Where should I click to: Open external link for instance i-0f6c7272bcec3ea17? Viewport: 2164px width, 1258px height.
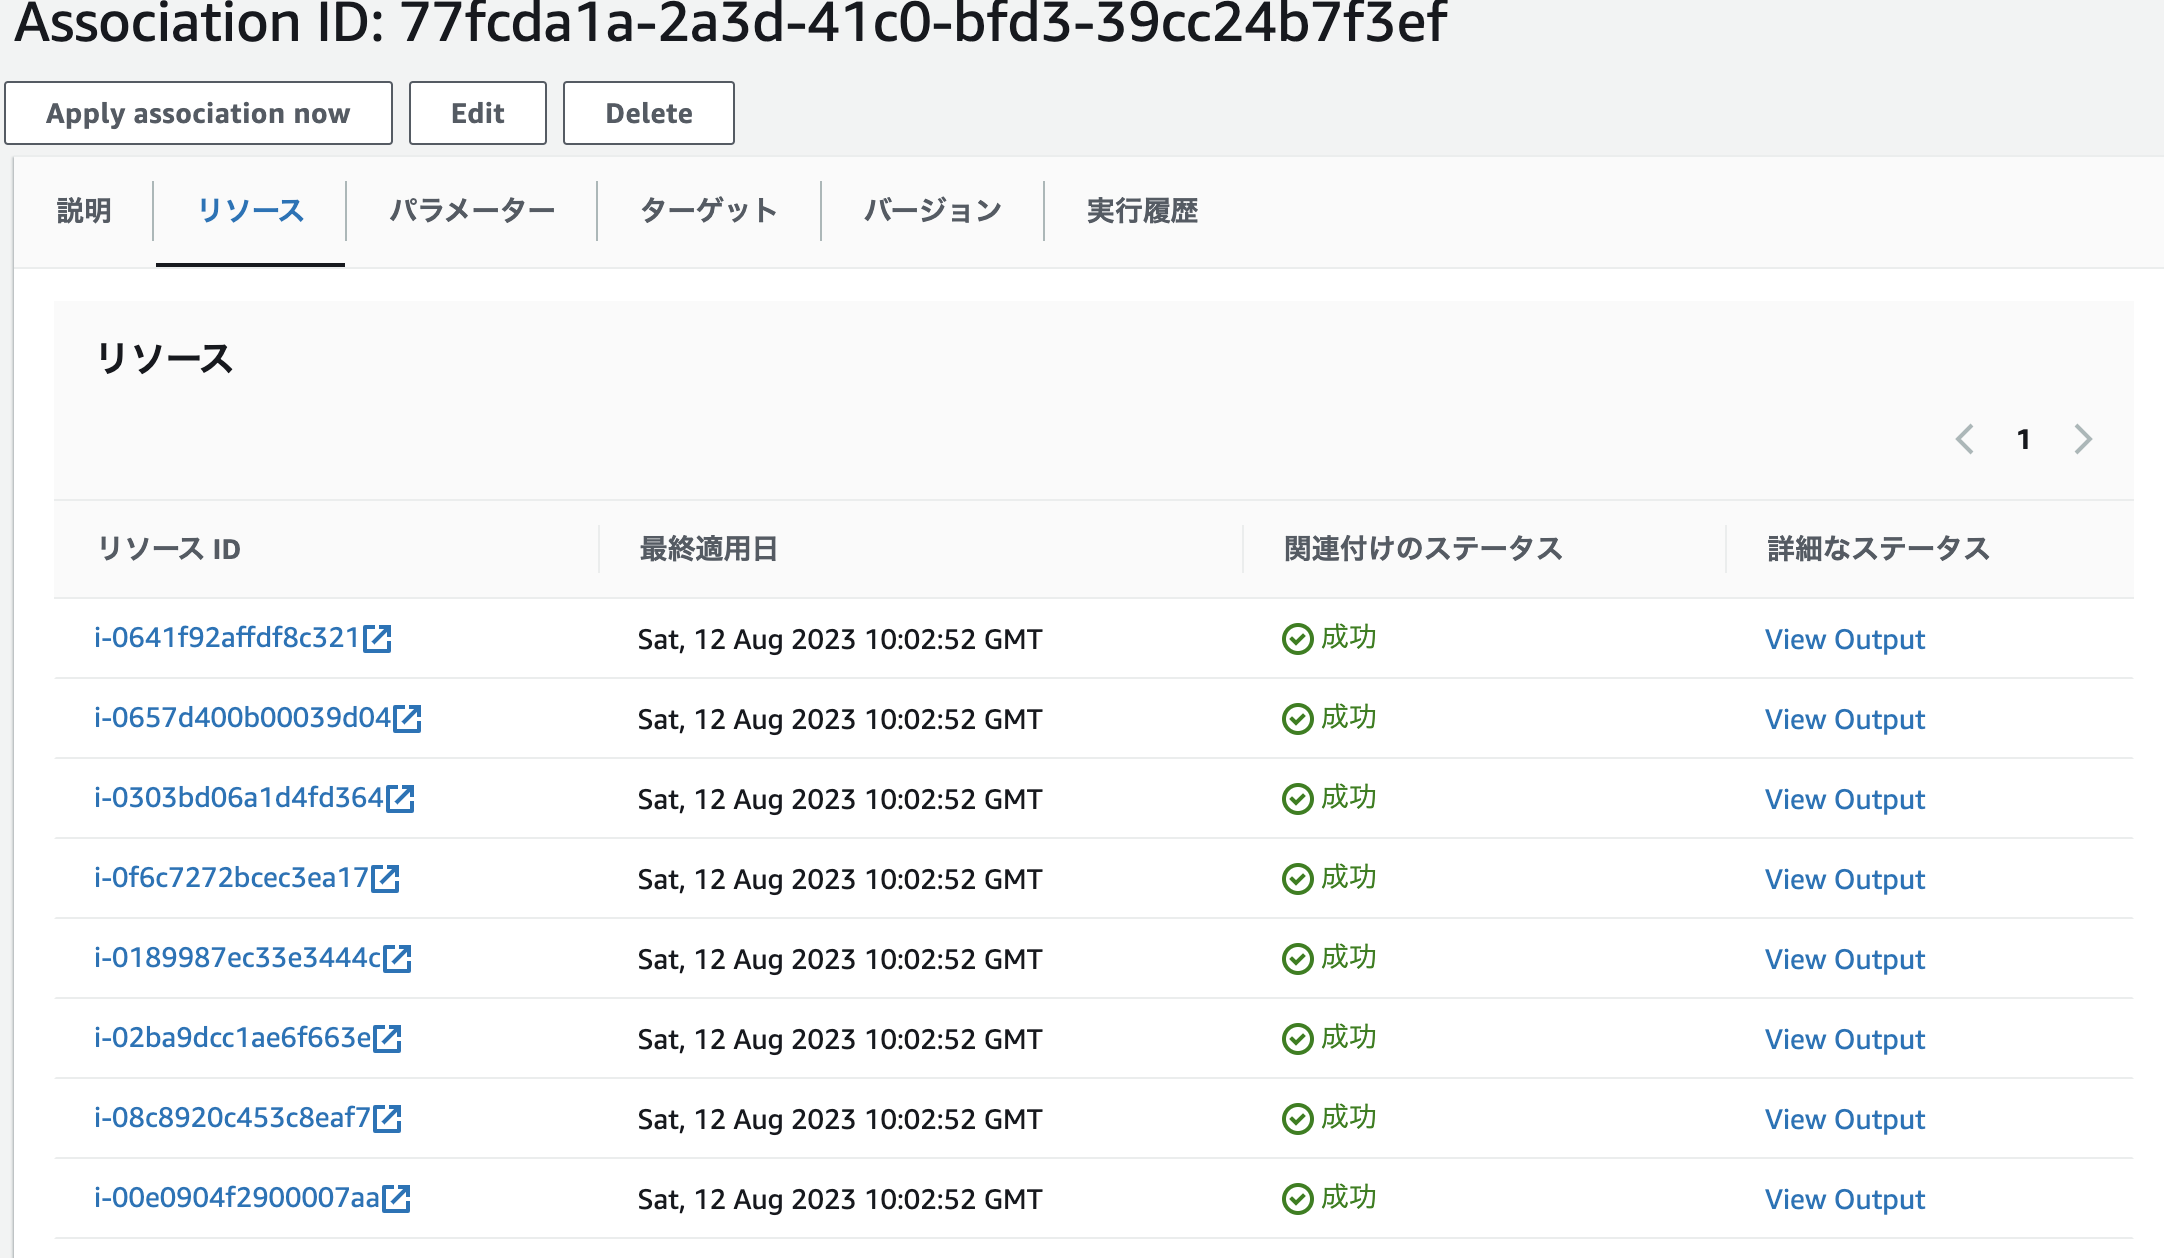387,879
